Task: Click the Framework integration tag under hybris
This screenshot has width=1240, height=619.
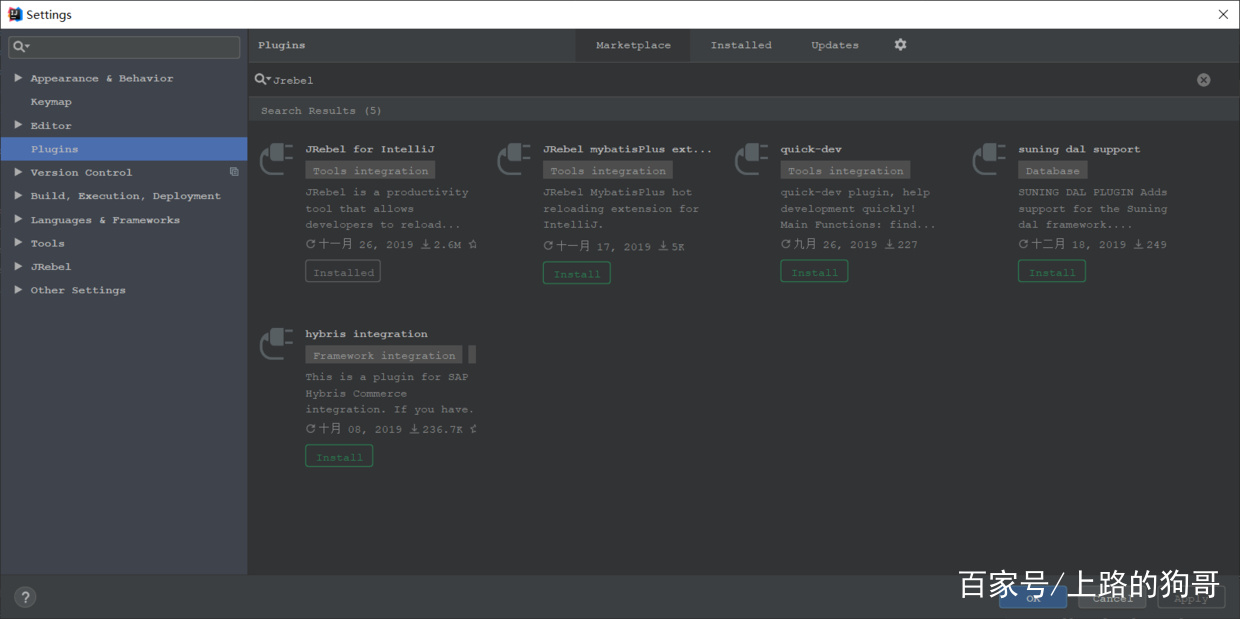Action: [384, 355]
